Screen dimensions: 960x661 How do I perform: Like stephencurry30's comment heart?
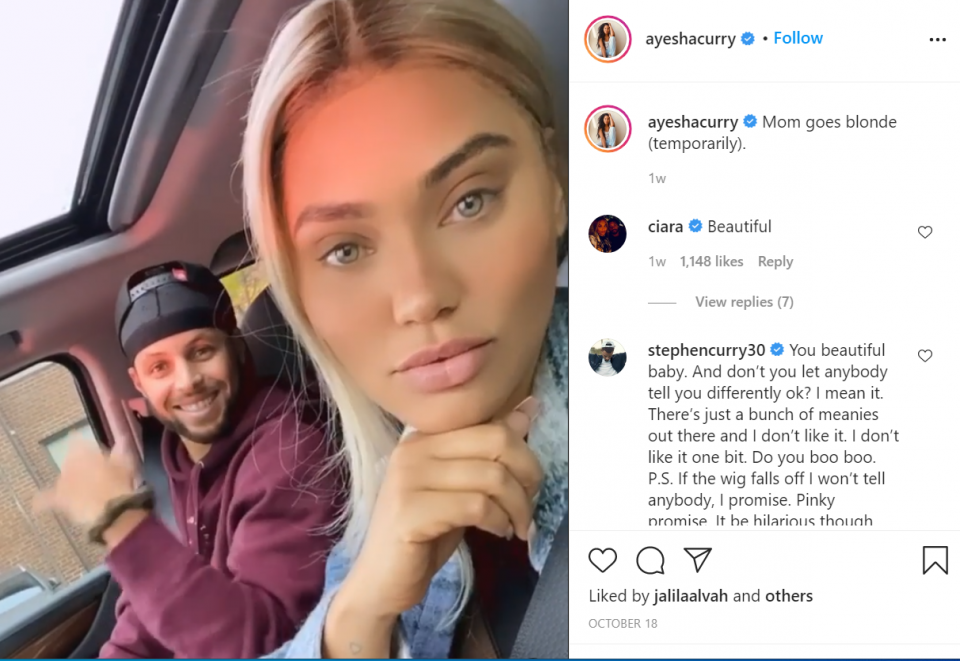[x=924, y=356]
